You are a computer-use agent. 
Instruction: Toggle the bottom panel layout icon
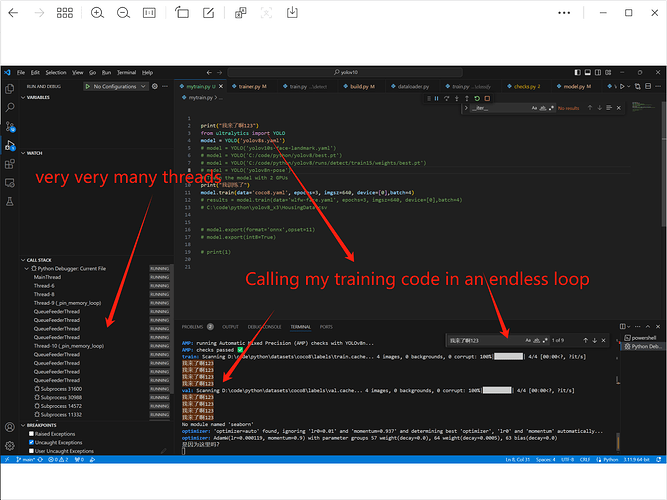point(587,72)
